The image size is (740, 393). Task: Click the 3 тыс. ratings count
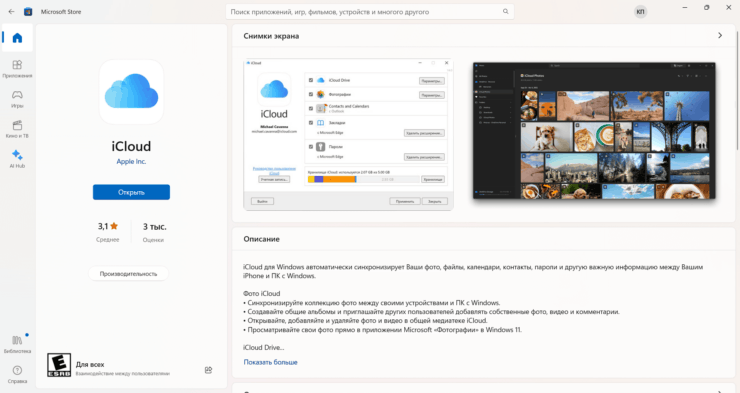click(154, 227)
